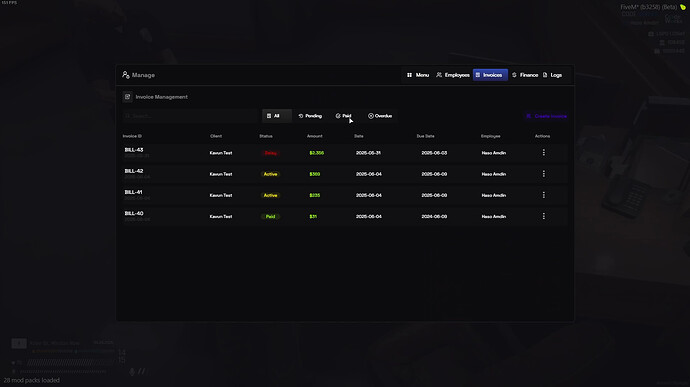The width and height of the screenshot is (690, 387).
Task: Click employee name in BILL-40 row
Action: [x=494, y=217]
